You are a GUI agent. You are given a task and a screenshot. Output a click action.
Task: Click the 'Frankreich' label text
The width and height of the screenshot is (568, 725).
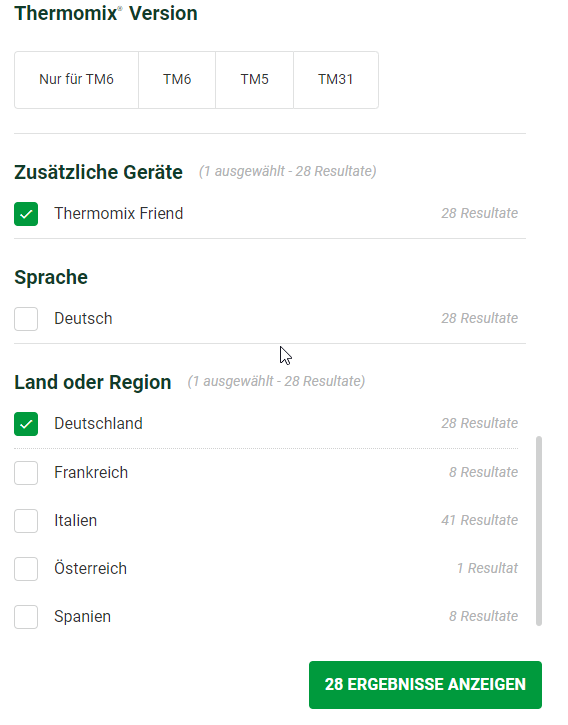91,473
